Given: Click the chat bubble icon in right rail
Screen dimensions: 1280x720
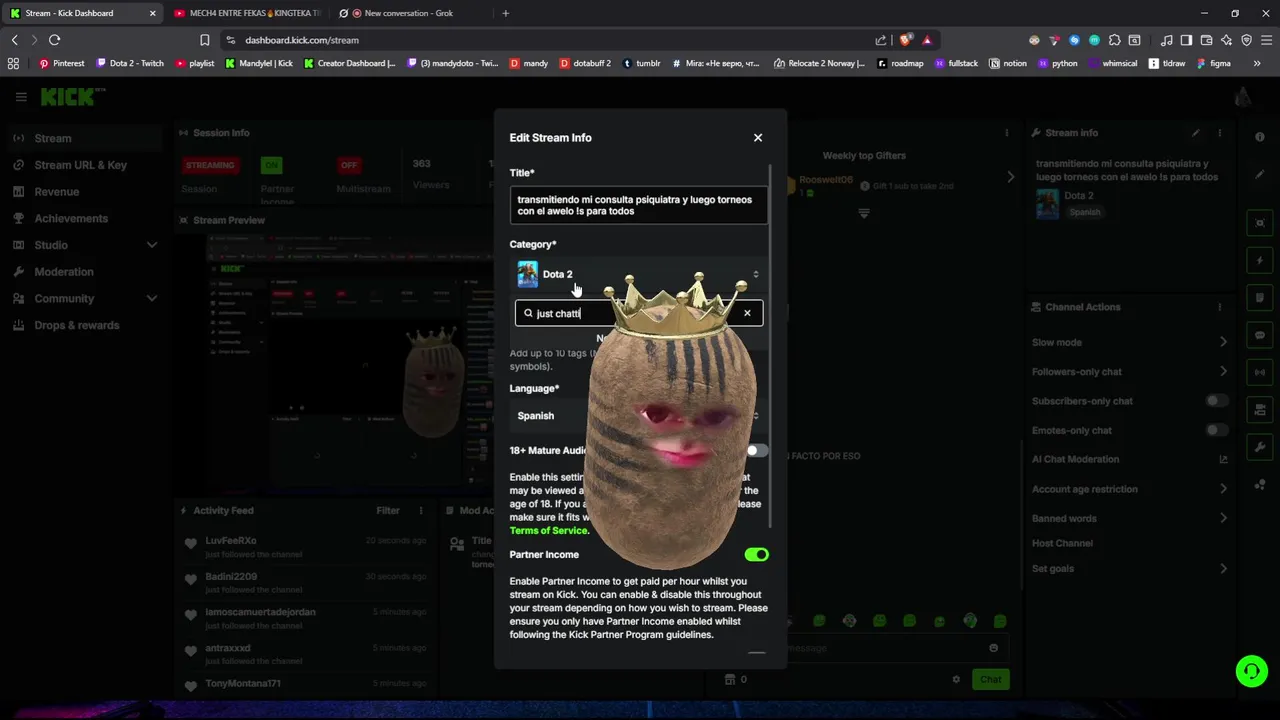Looking at the screenshot, I should click(1260, 335).
